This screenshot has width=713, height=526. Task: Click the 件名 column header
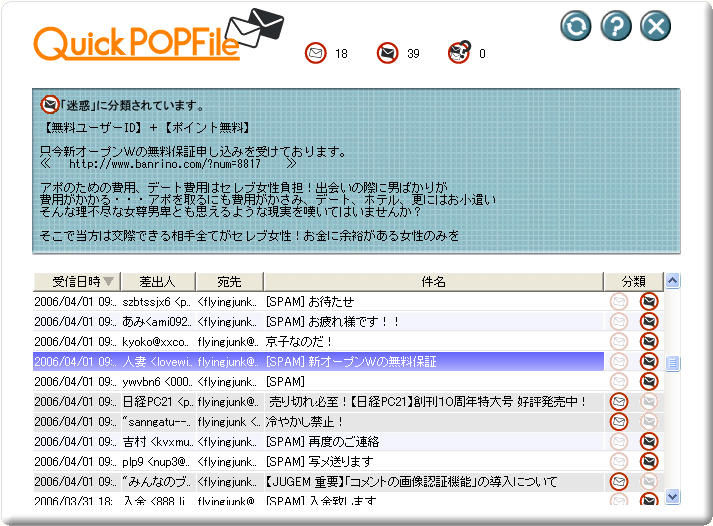(x=433, y=281)
